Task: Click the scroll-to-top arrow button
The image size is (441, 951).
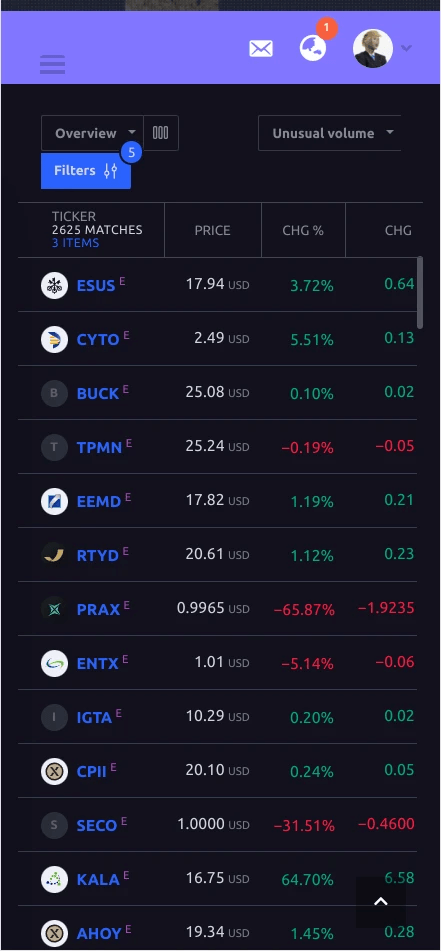Action: click(x=380, y=902)
